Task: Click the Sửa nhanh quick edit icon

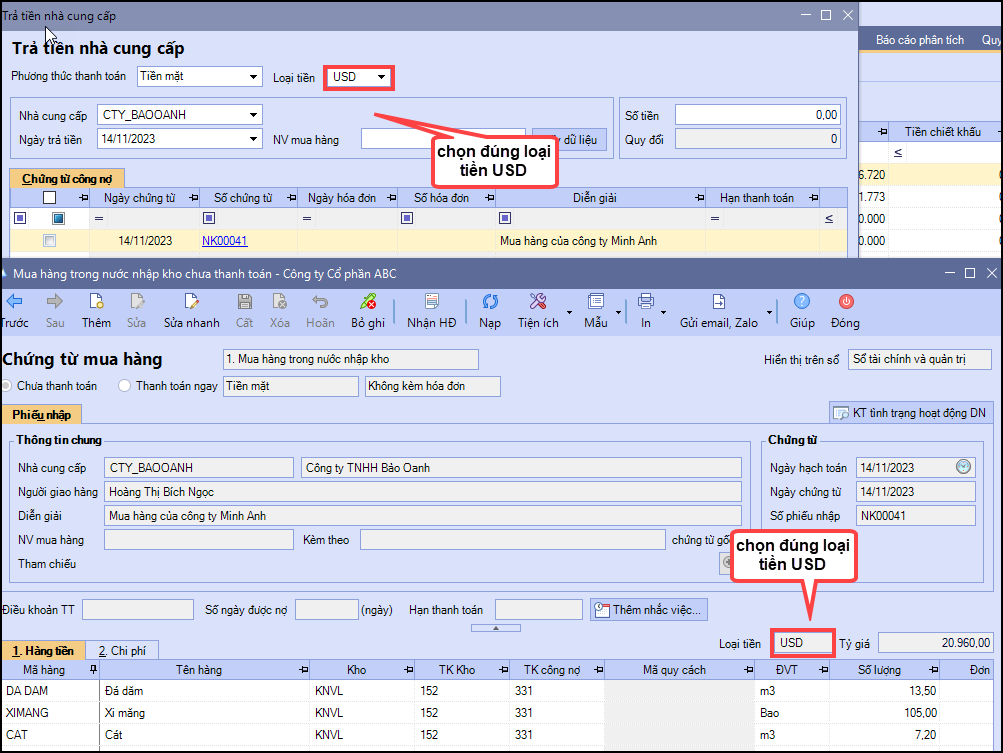Action: tap(191, 302)
